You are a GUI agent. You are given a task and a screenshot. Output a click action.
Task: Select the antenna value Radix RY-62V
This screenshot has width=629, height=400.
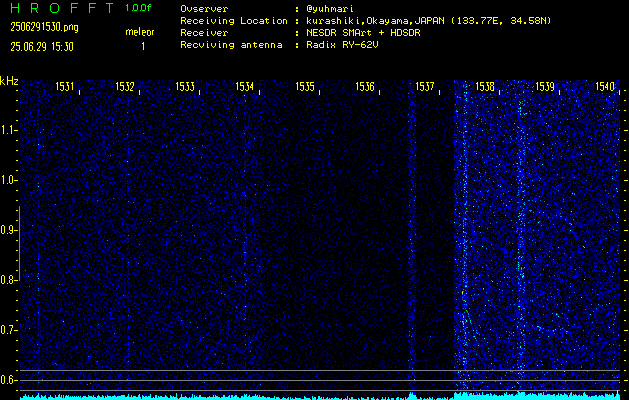[x=343, y=45]
